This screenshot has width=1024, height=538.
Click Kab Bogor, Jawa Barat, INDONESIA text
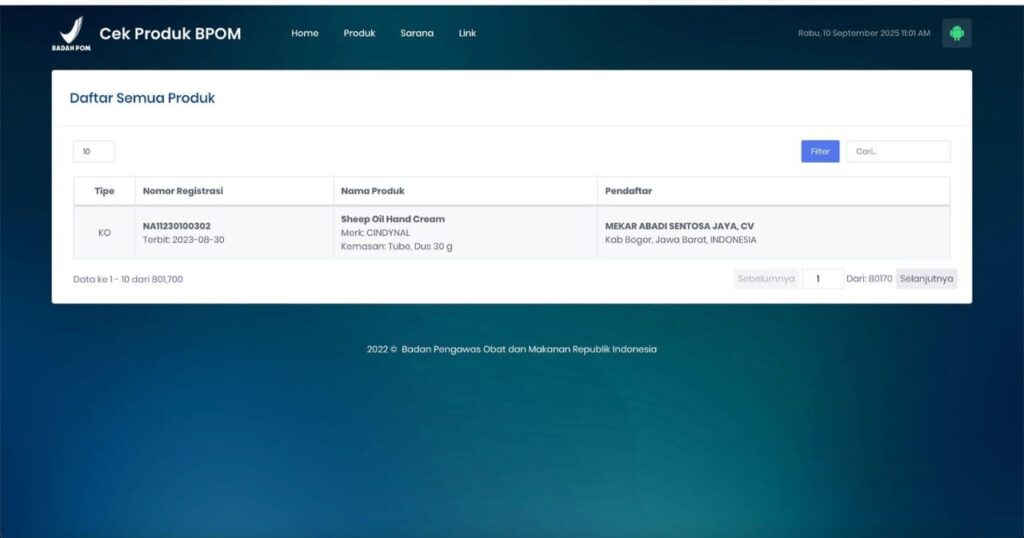(680, 240)
